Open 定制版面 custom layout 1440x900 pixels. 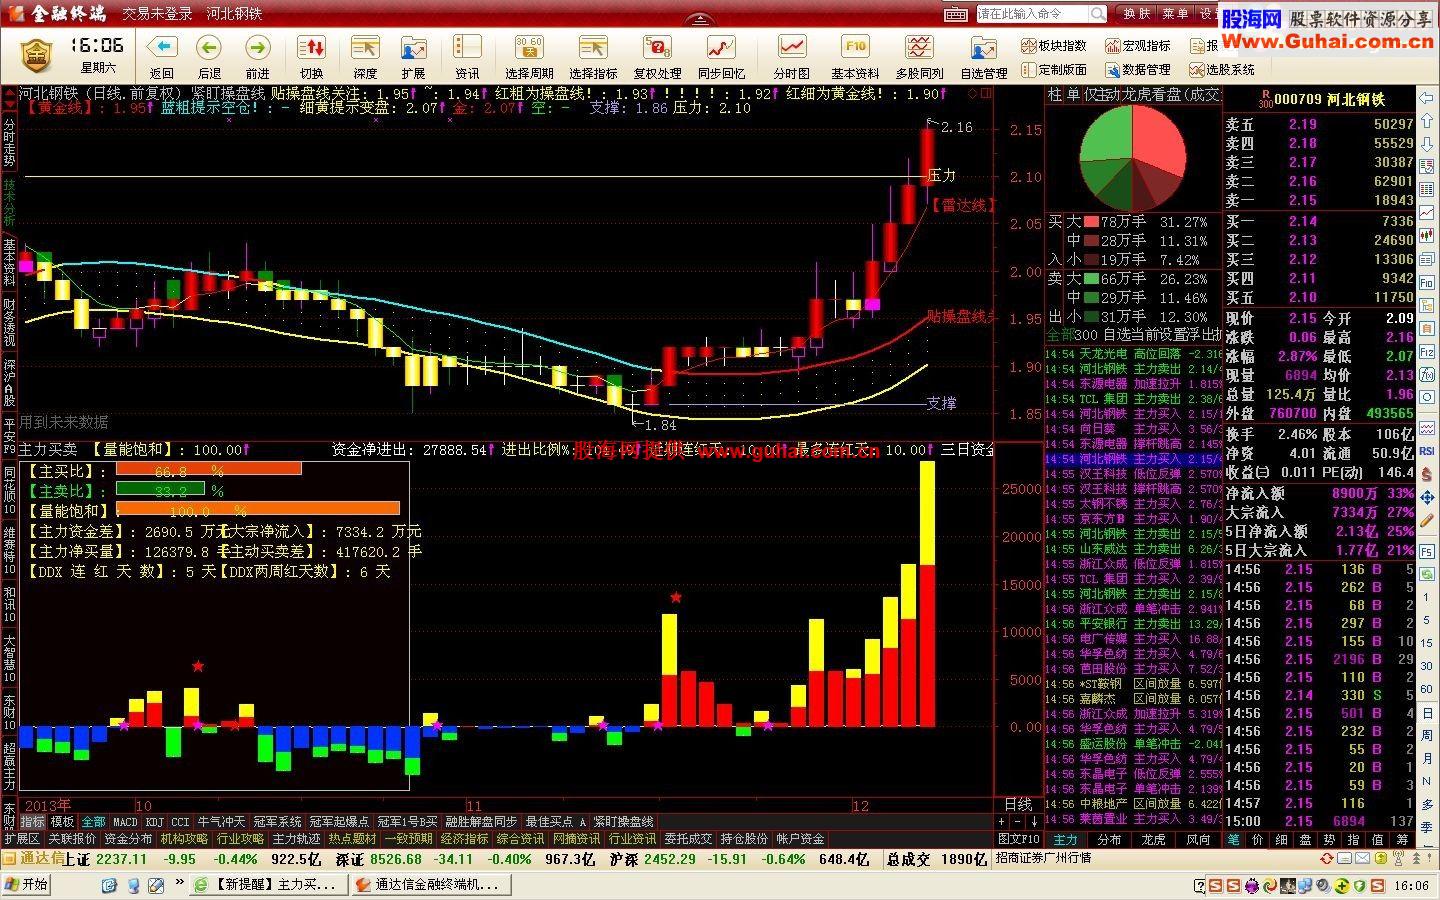click(x=1054, y=69)
